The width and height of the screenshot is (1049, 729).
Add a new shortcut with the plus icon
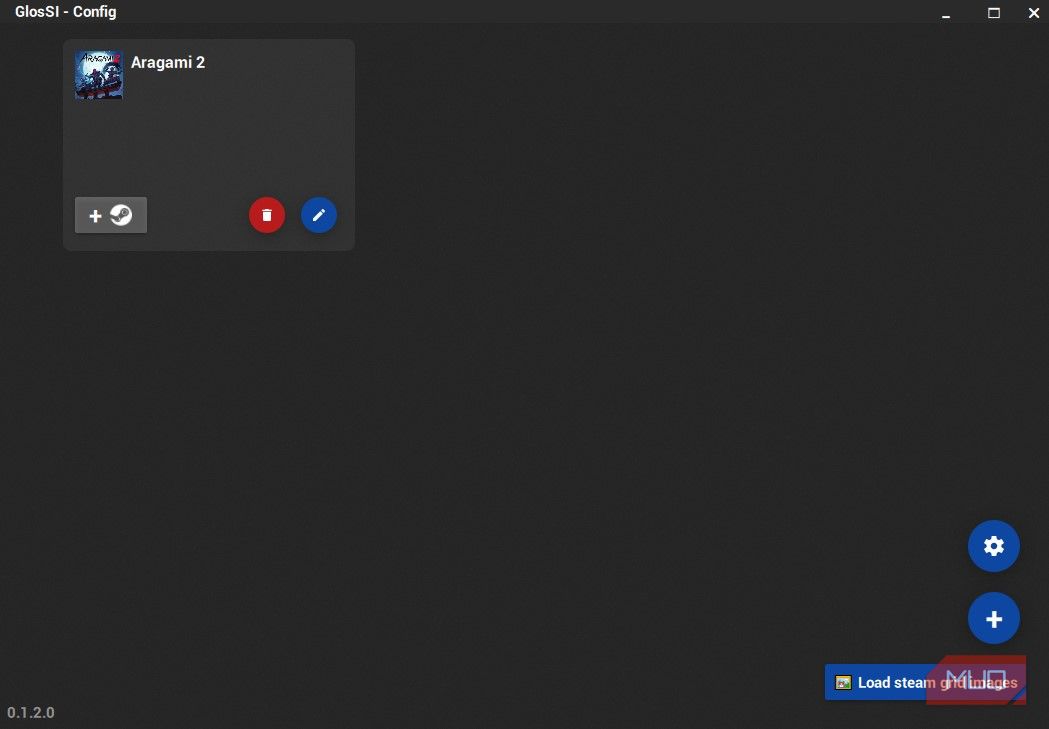(x=993, y=618)
